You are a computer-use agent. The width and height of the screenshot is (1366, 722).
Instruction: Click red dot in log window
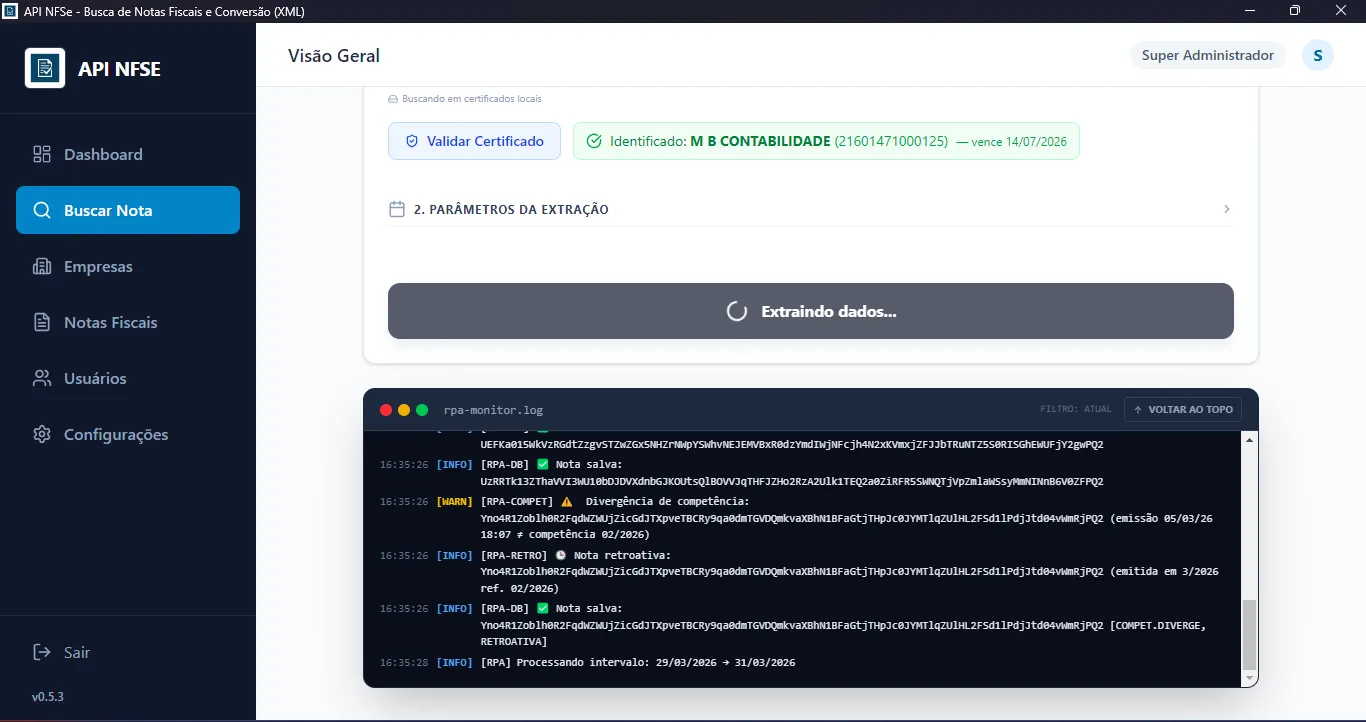(x=386, y=410)
